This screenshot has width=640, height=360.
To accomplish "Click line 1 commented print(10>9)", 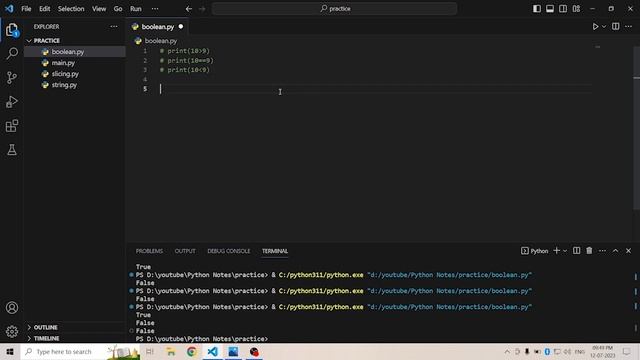I will (x=184, y=51).
